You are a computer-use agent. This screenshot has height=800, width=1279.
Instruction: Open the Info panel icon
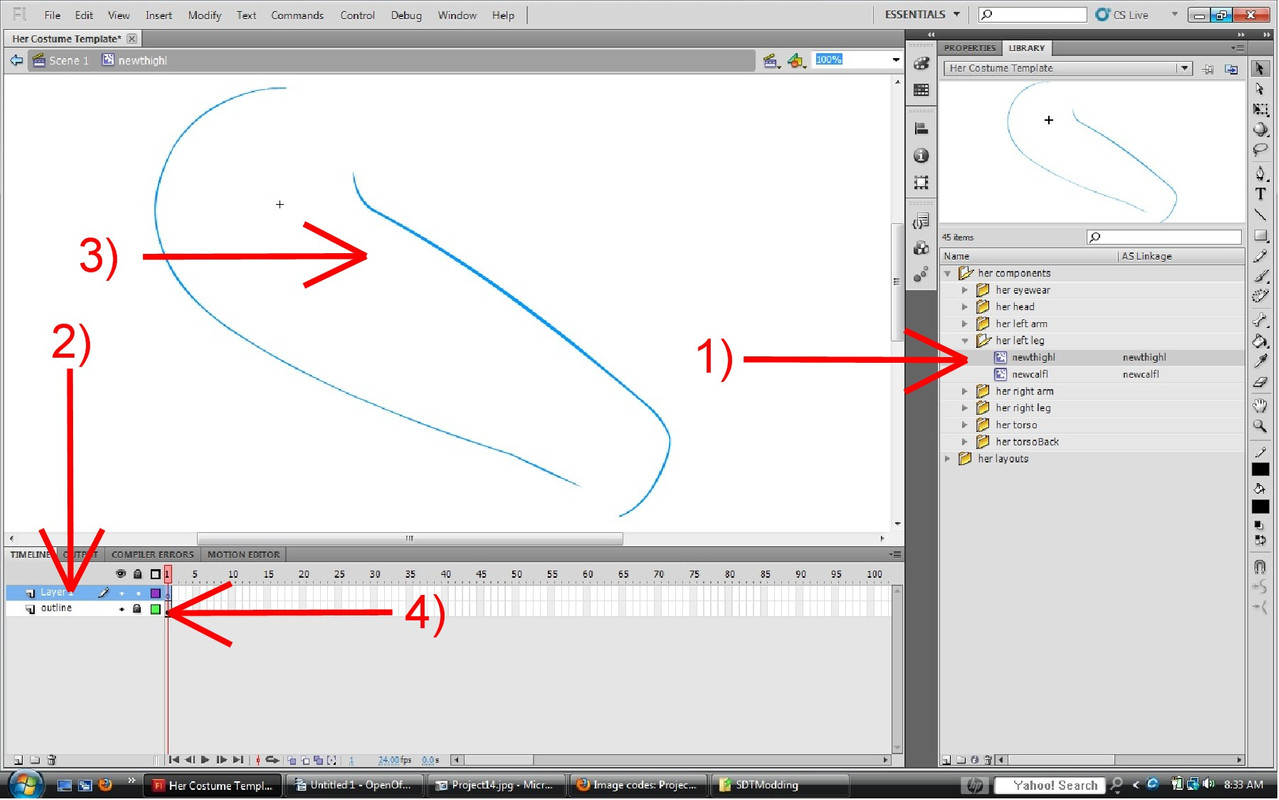[x=921, y=156]
